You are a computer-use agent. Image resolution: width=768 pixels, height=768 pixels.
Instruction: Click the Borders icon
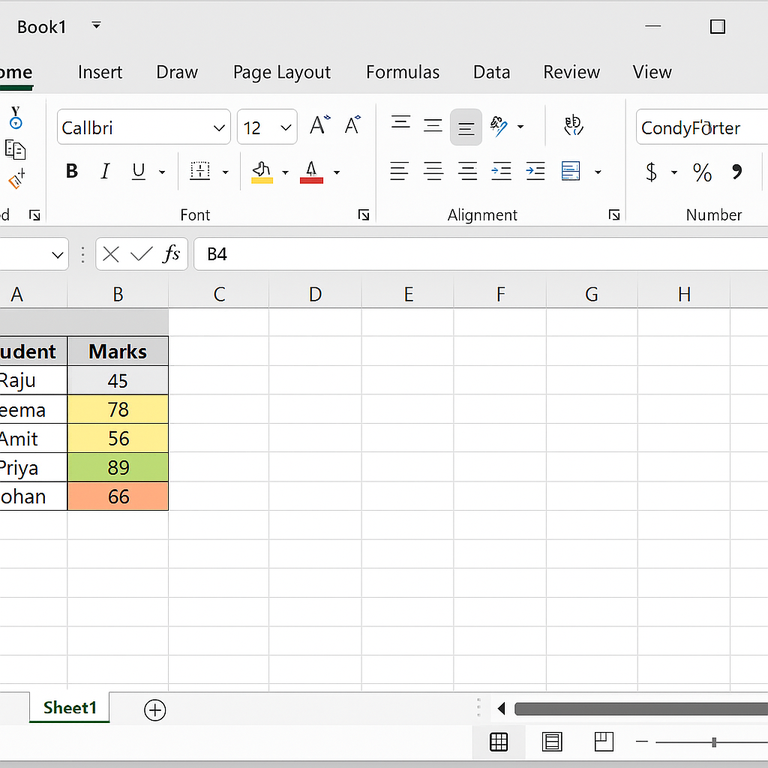point(200,171)
